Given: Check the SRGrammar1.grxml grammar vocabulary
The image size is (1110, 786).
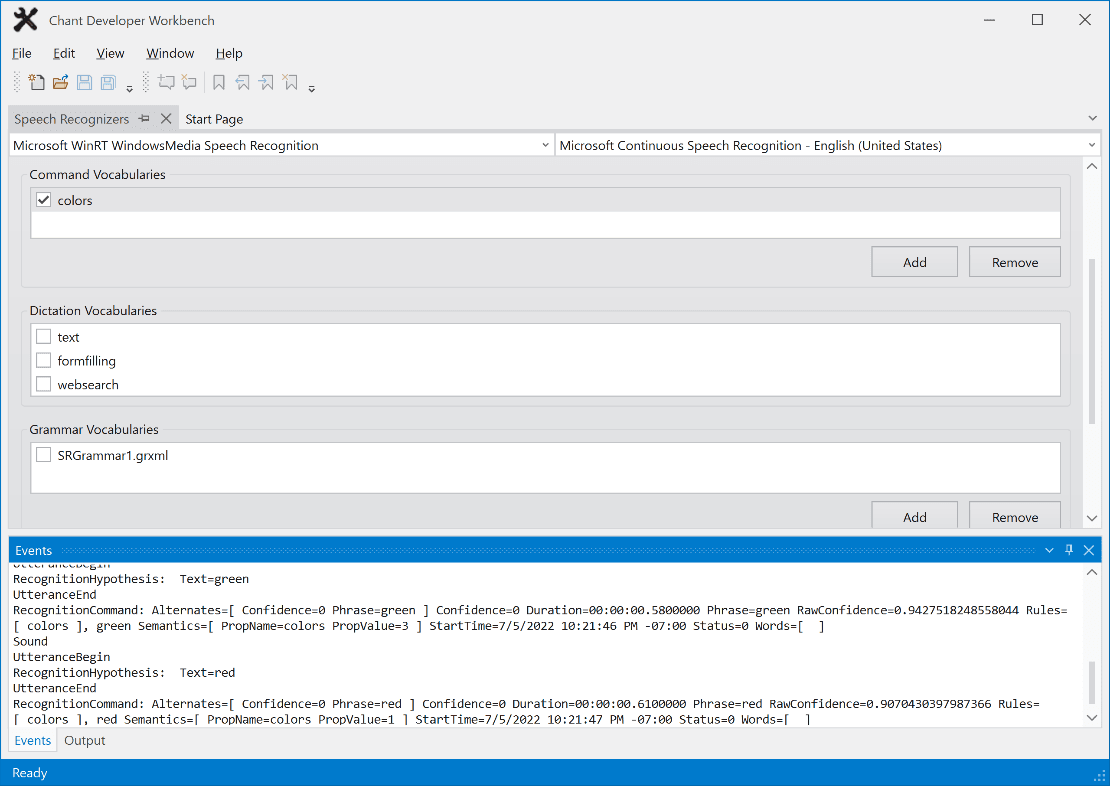Looking at the screenshot, I should tap(44, 455).
